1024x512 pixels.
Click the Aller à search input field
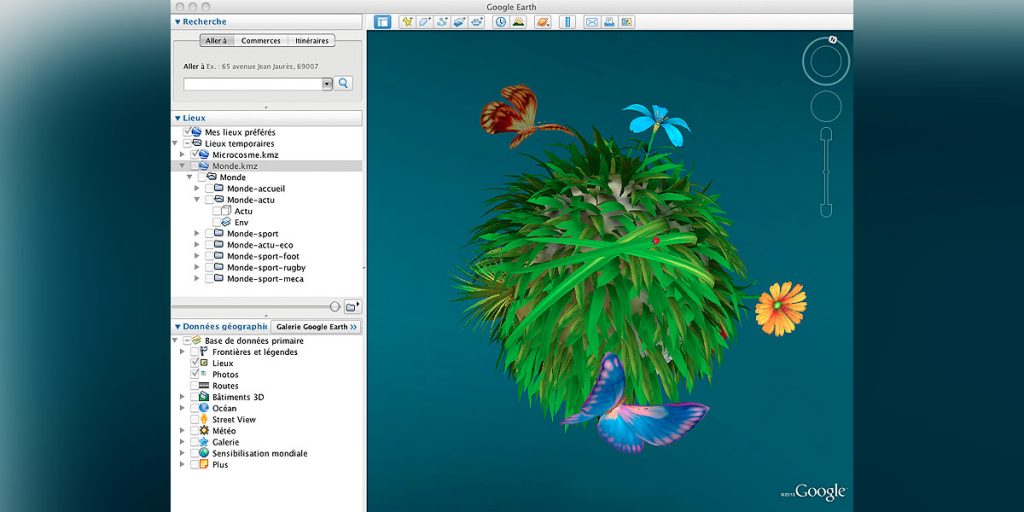tap(252, 84)
